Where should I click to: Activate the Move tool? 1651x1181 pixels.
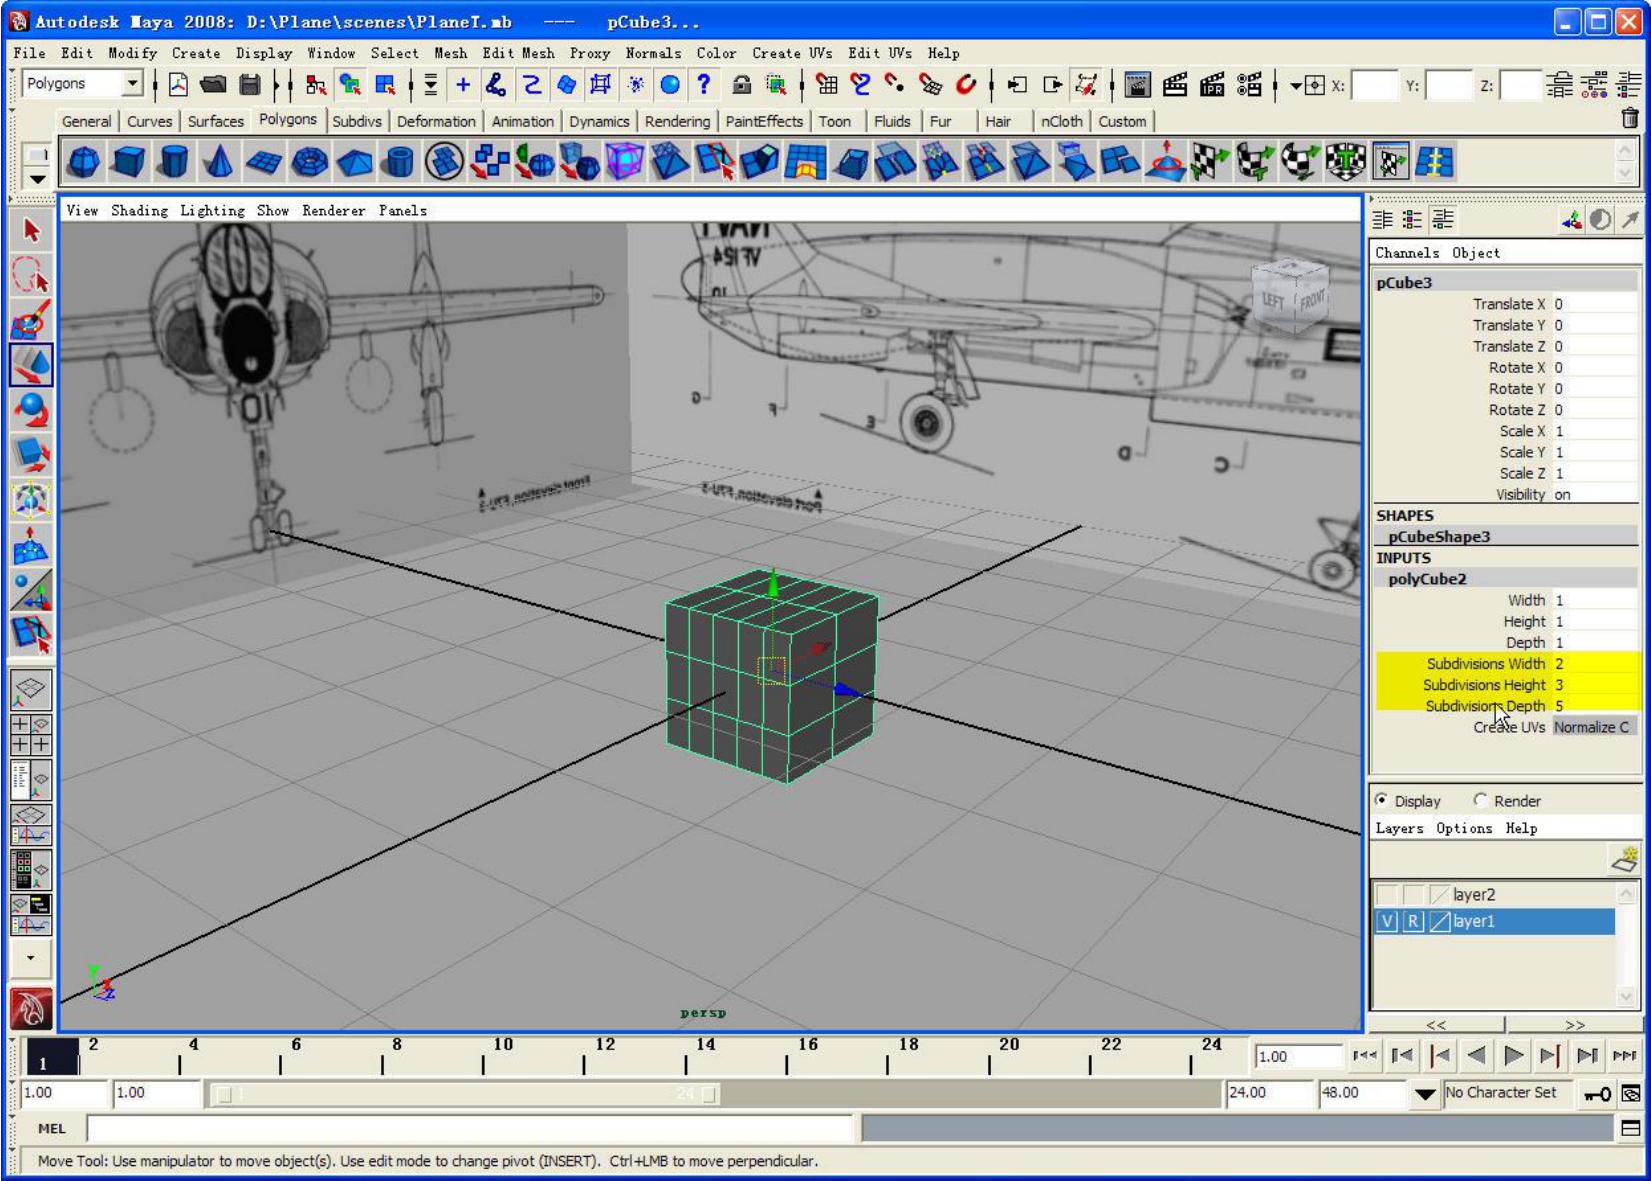[x=31, y=365]
